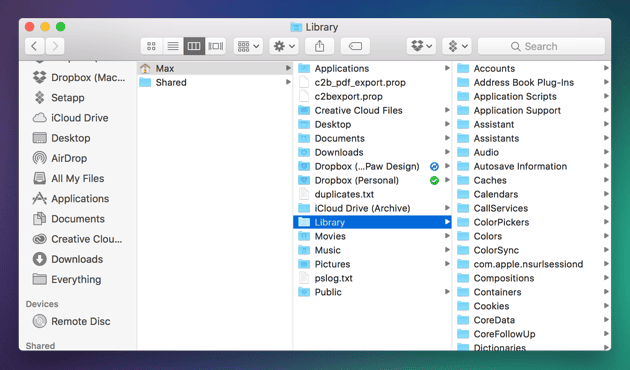The height and width of the screenshot is (370, 630).
Task: Open Documents in the sidebar
Action: tap(69, 219)
